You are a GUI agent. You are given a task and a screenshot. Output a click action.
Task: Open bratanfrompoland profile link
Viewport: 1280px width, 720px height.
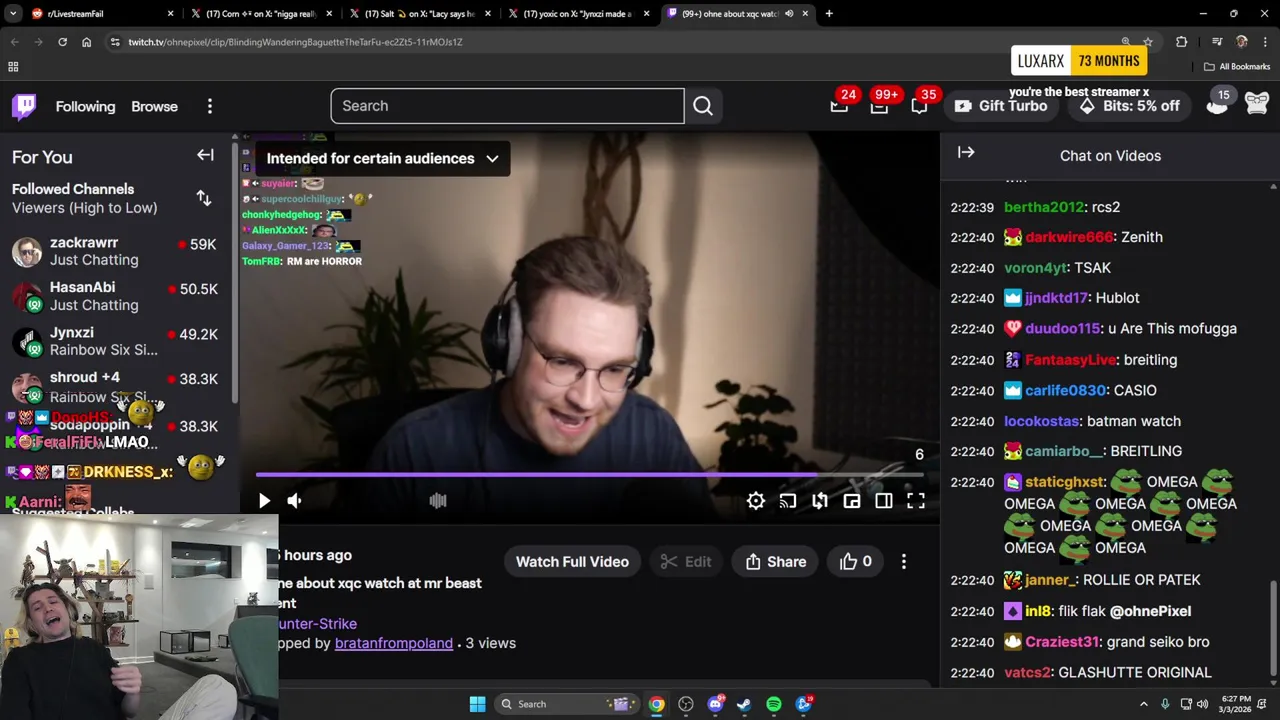point(394,643)
